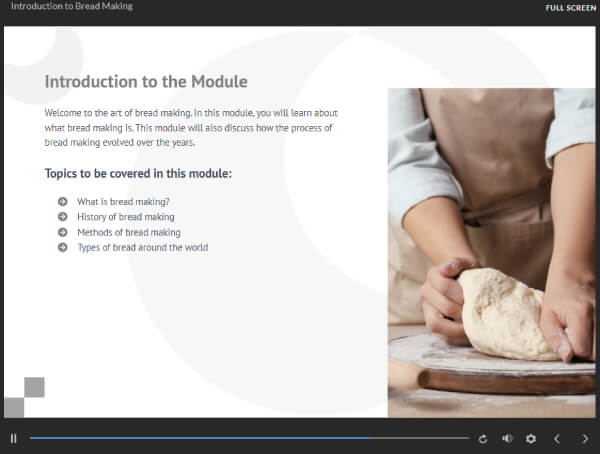Viewport: 600px width, 454px height.
Task: Select 'Types of bread around the world' topic
Action: 143,248
